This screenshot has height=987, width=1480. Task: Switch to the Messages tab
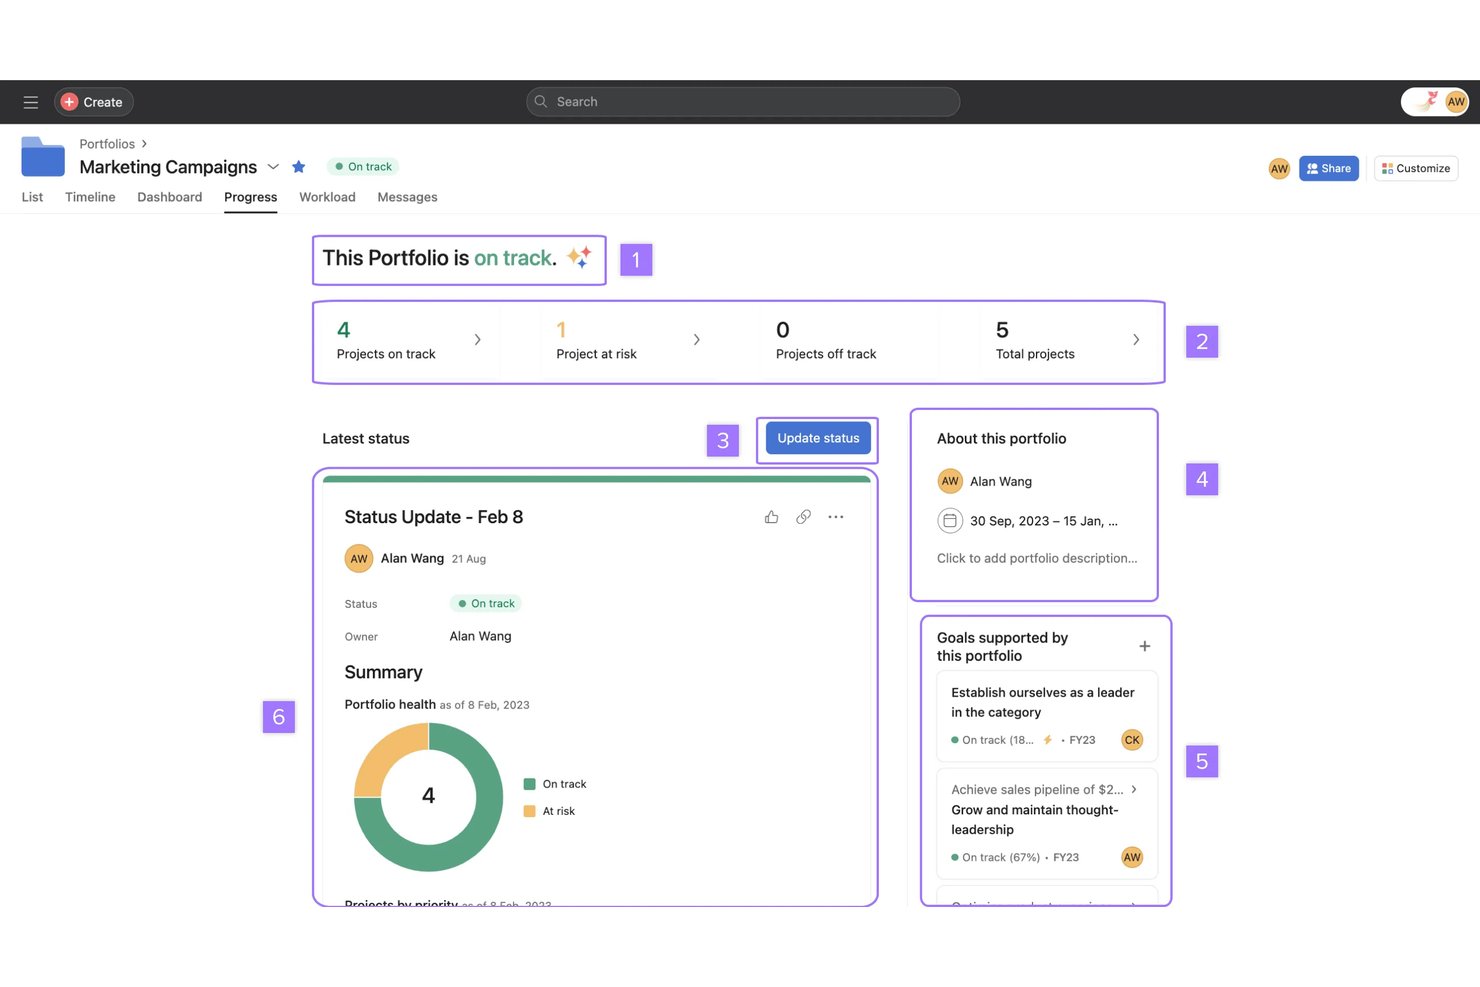(407, 197)
